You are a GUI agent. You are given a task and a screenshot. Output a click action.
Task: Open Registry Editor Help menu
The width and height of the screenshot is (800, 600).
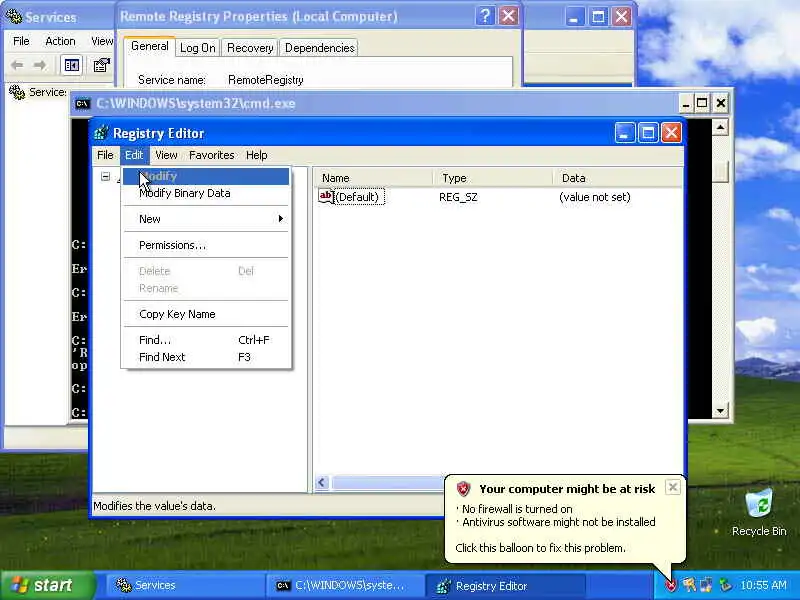coord(257,155)
